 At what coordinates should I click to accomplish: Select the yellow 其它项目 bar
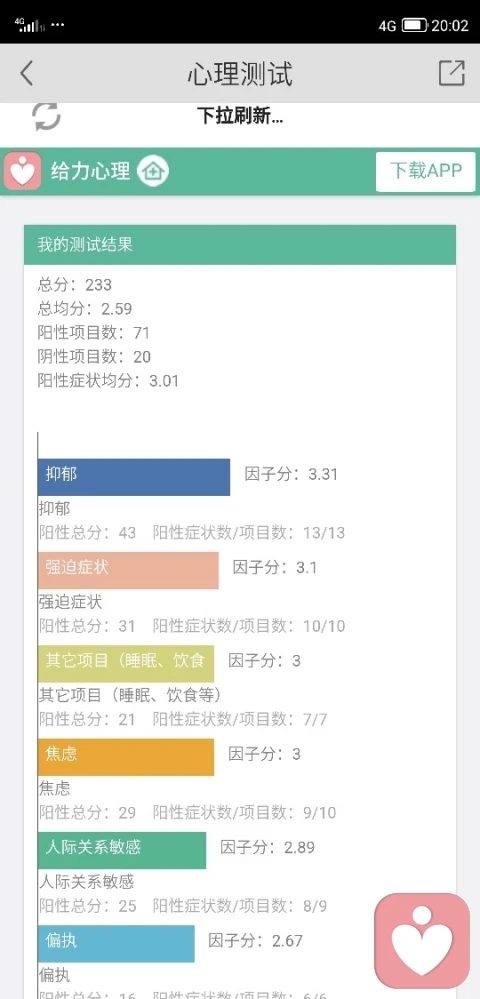click(x=126, y=664)
